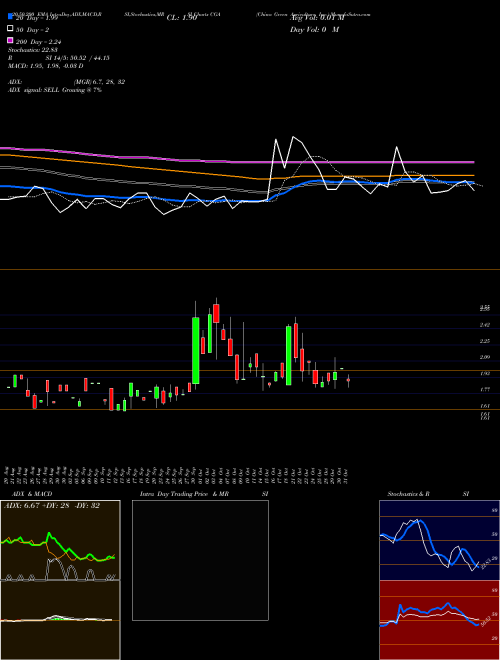Image resolution: width=500 pixels, height=660 pixels.
Task: Click the 'CL: 1.90' closing price label
Action: pos(182,18)
